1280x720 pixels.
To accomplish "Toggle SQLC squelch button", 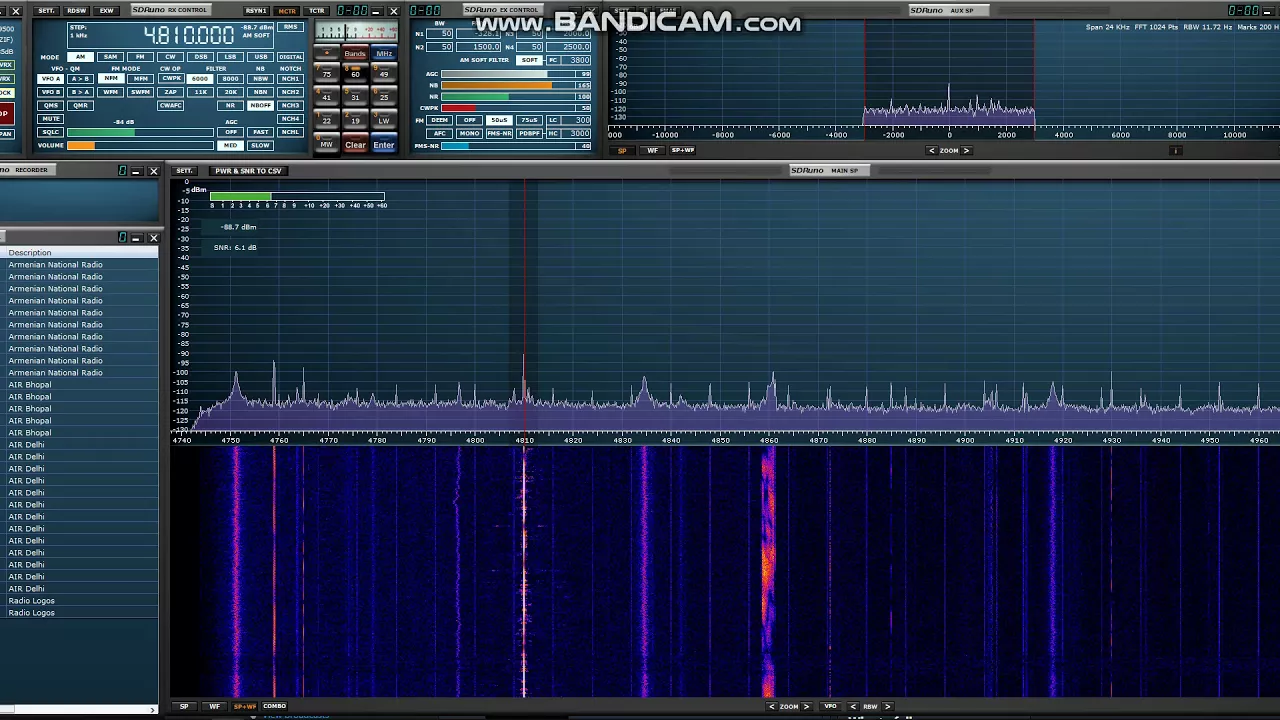I will click(50, 132).
